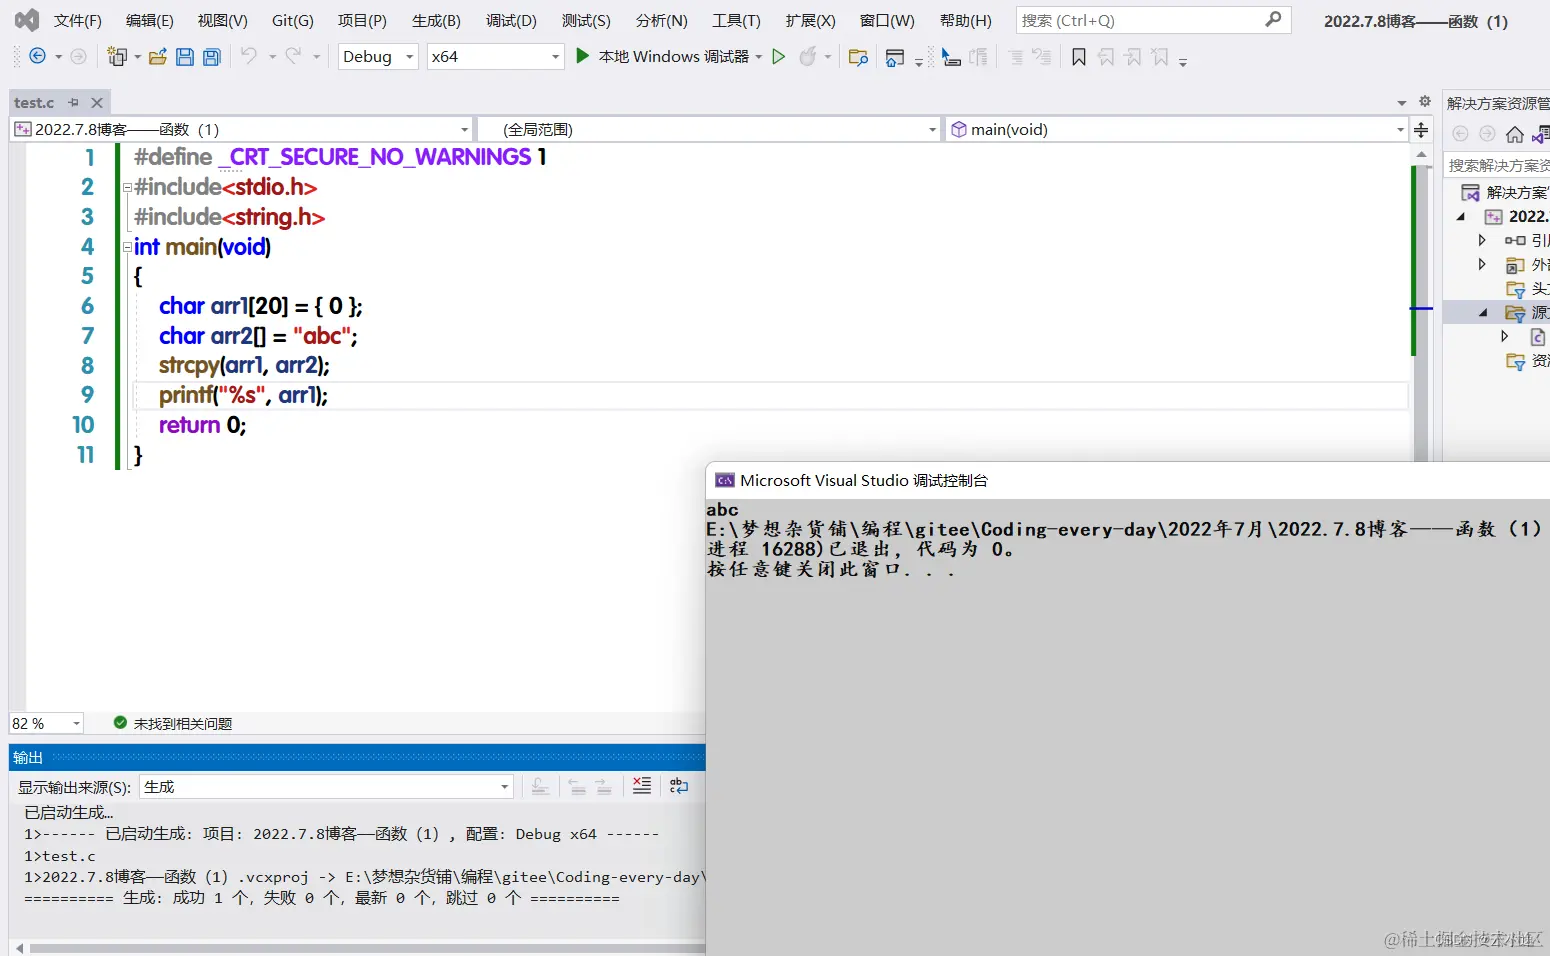Click the split editor icon
The image size is (1550, 956).
click(1421, 130)
